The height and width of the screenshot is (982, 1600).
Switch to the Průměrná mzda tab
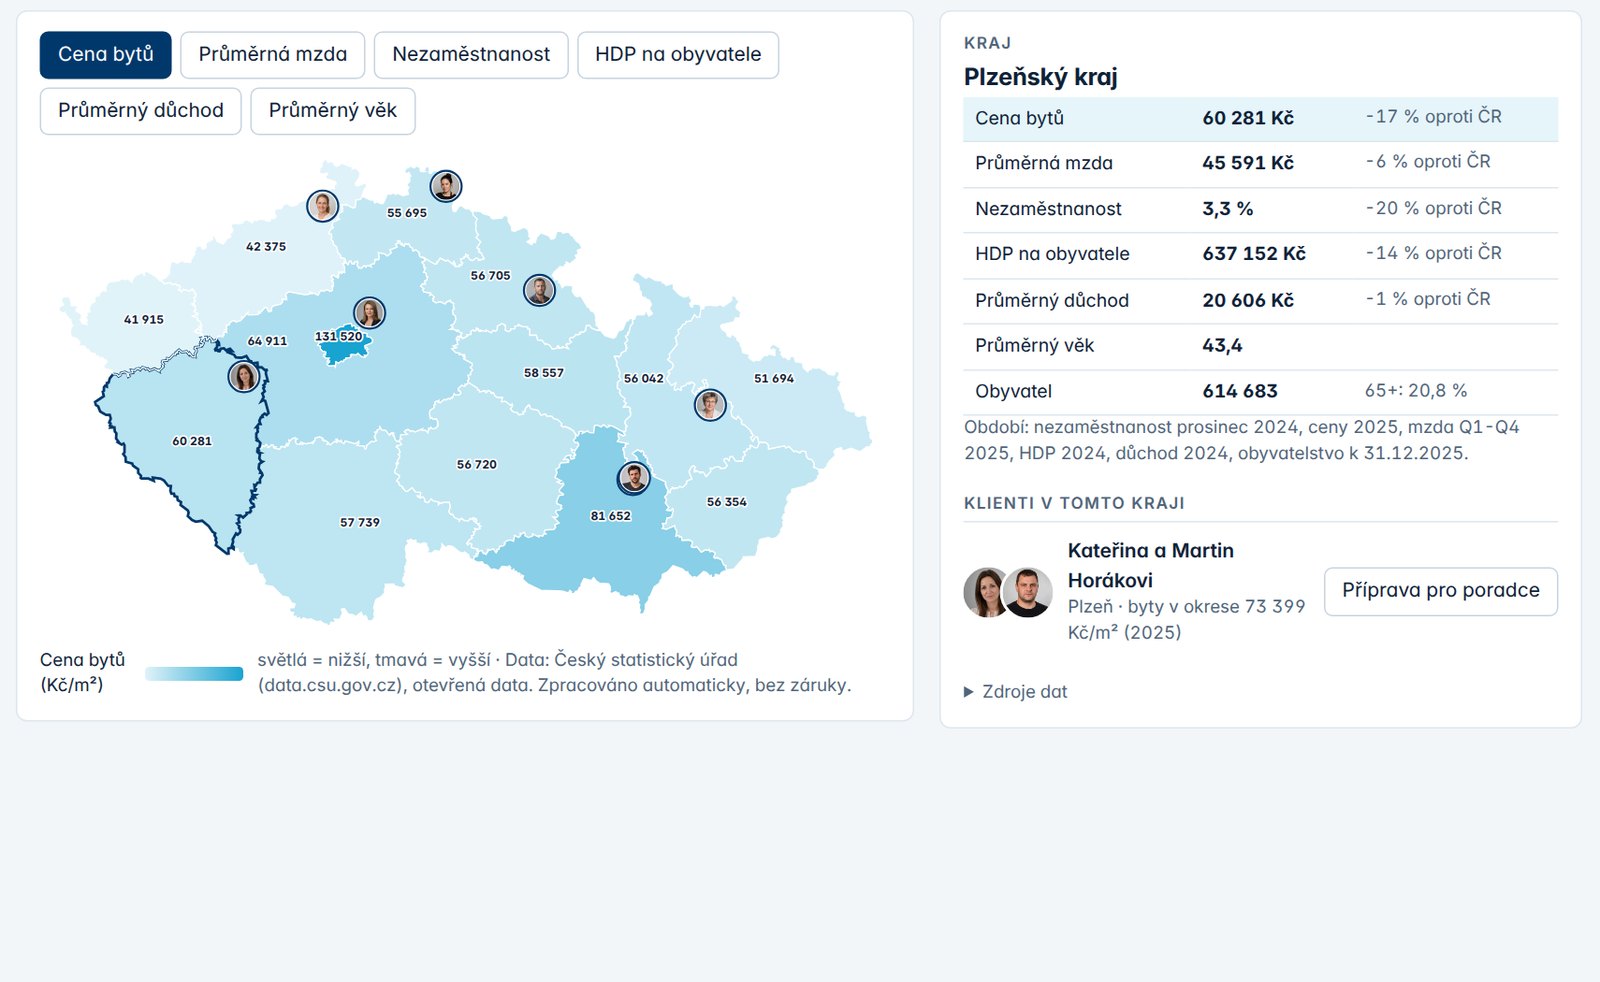click(x=273, y=55)
